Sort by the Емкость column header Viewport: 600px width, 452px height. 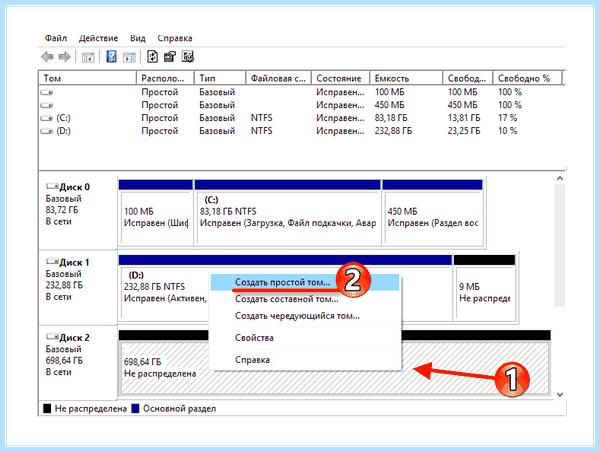pos(406,78)
